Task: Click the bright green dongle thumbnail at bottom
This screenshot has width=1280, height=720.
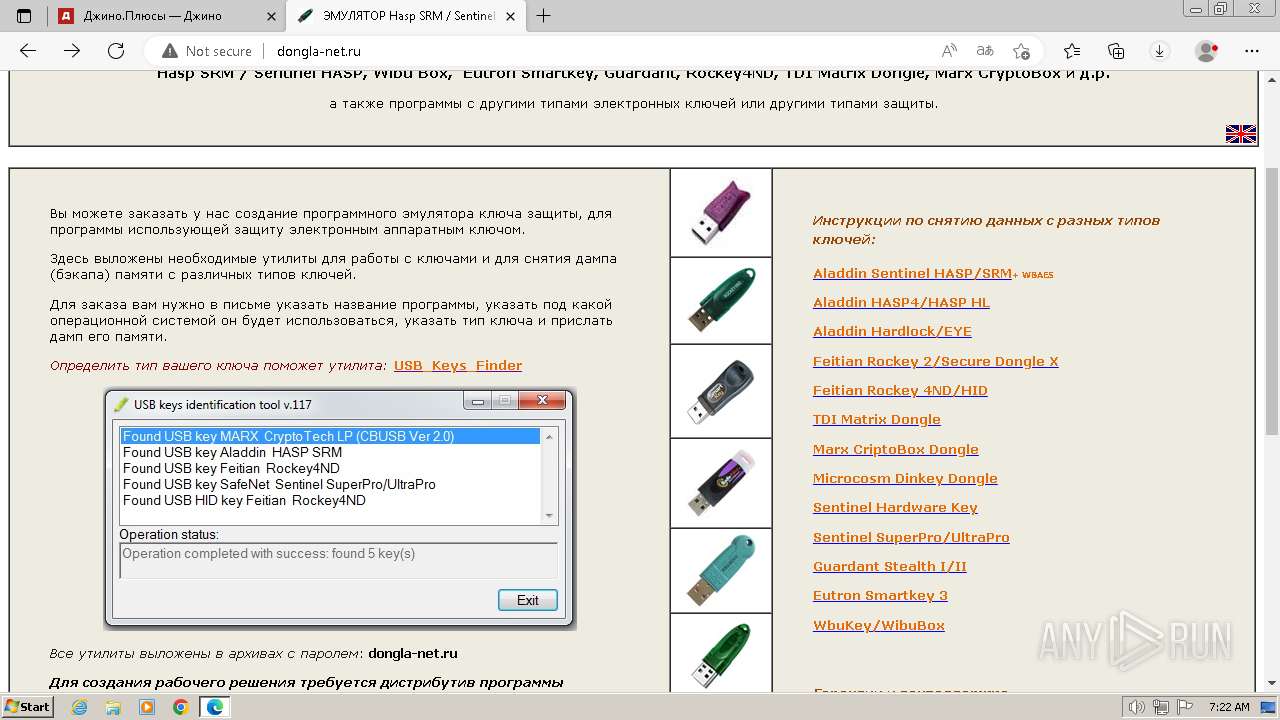Action: (x=721, y=653)
